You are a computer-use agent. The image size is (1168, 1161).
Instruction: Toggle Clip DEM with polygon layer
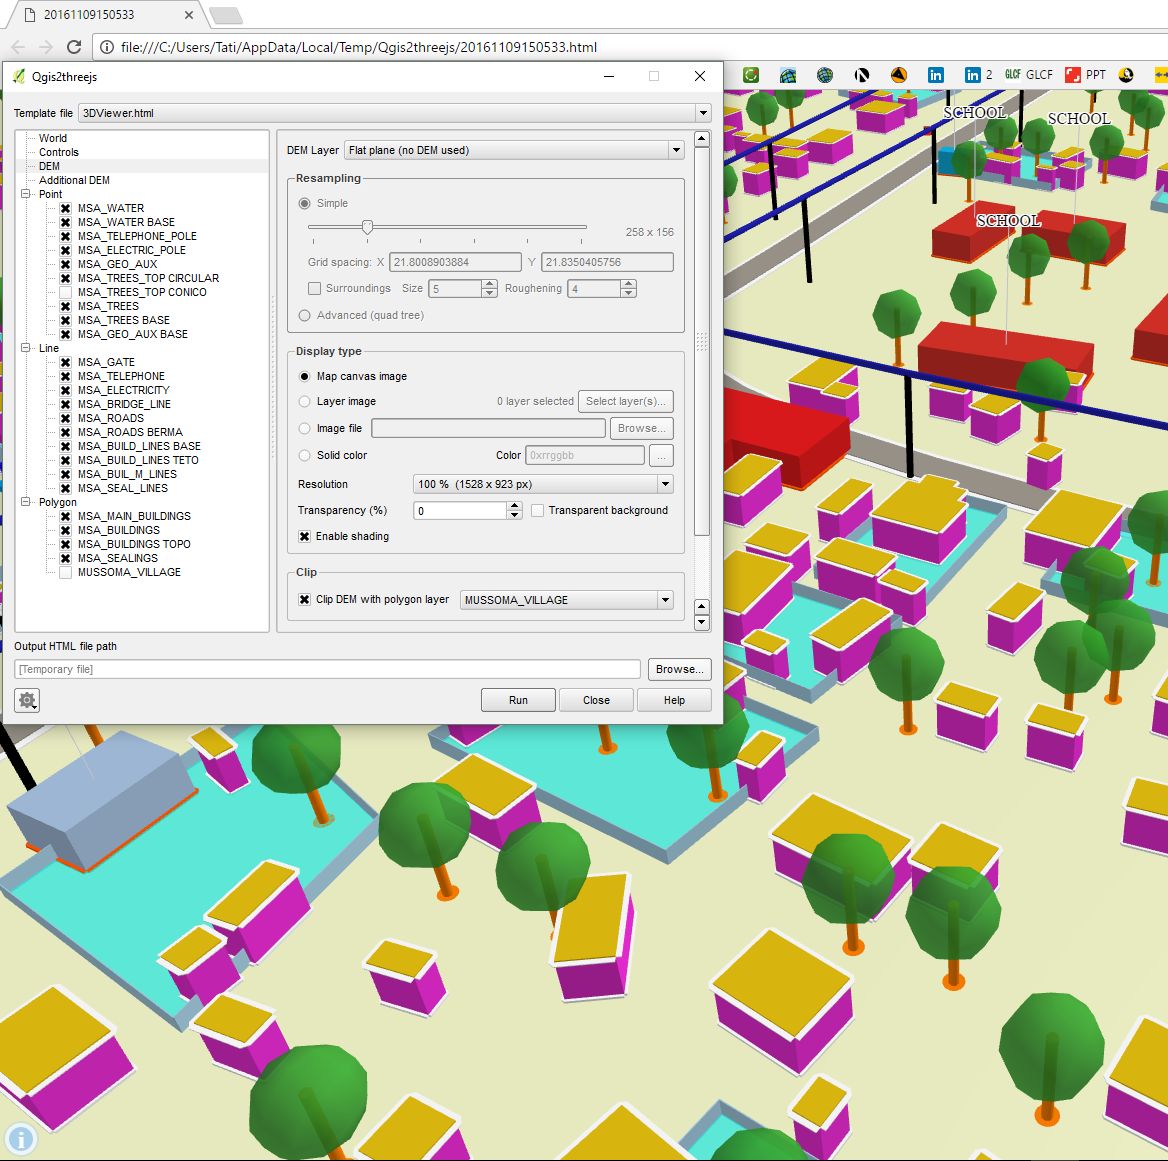coord(304,599)
